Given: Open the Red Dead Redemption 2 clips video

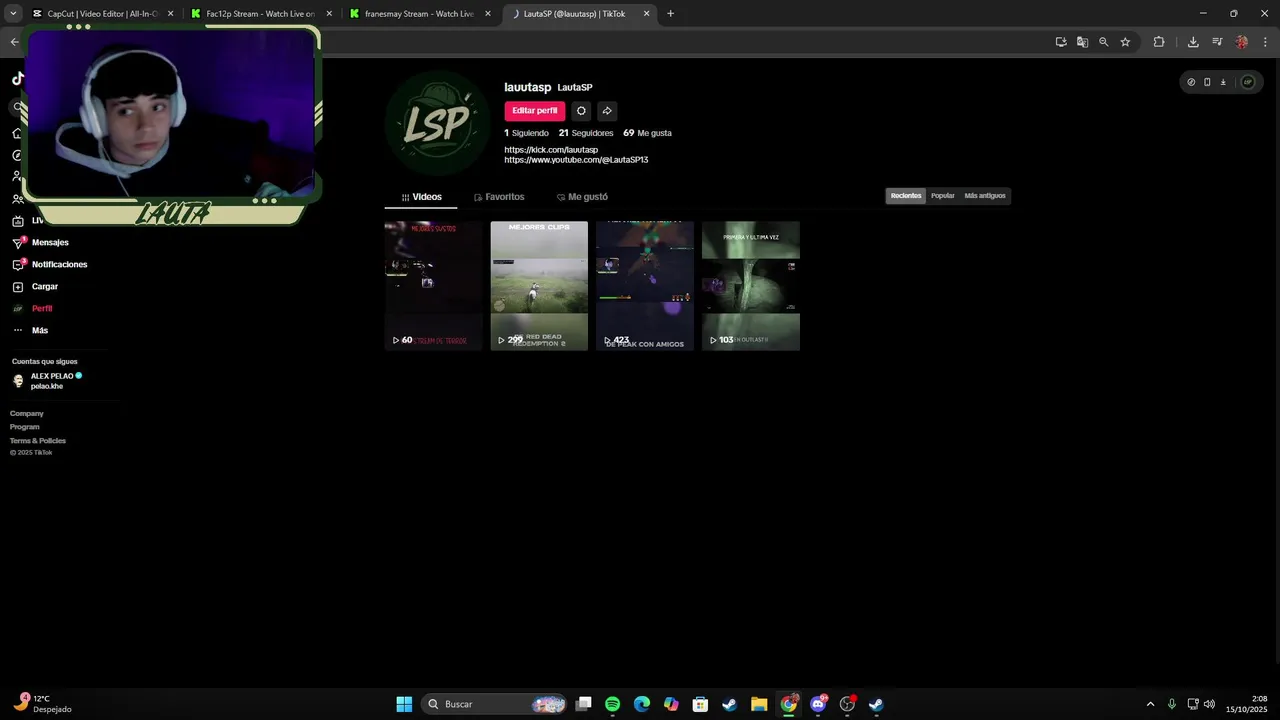Looking at the screenshot, I should (539, 286).
